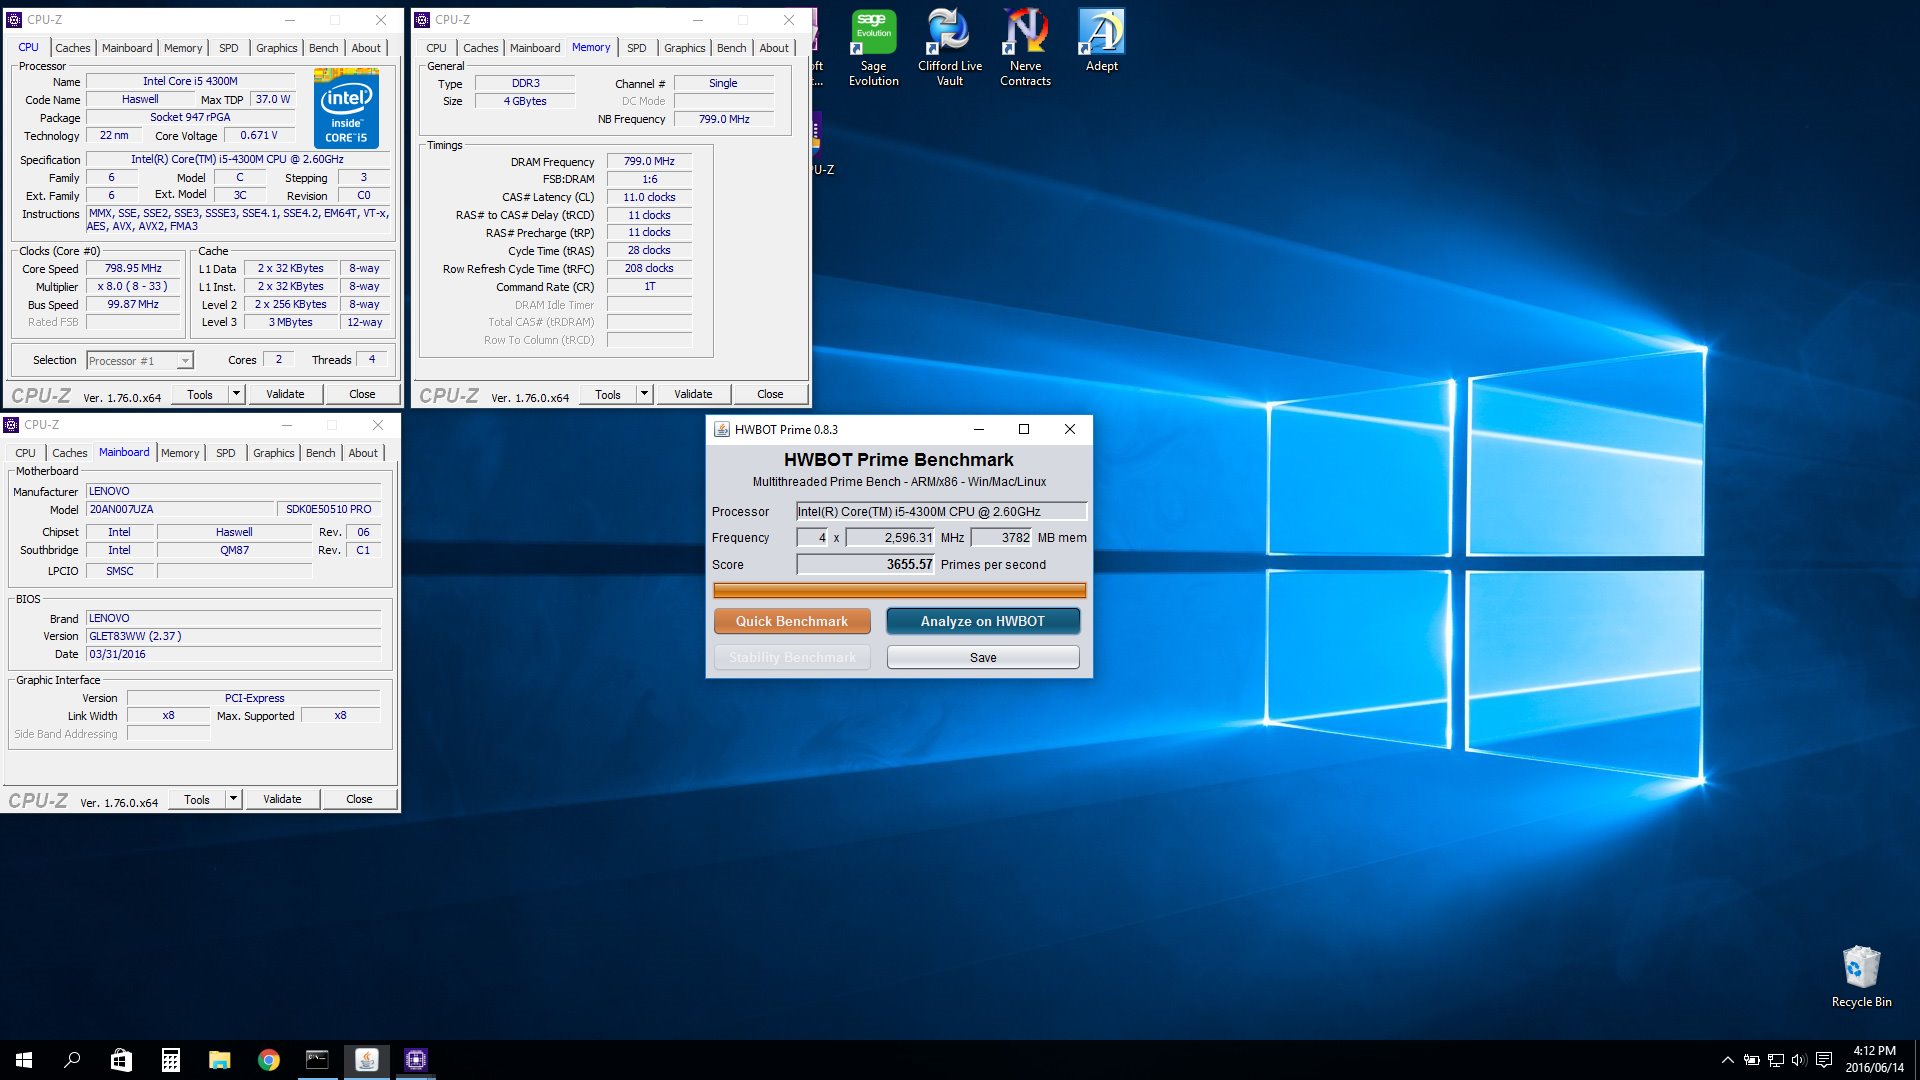Switch to the CPU-Z taskbar icon

coord(415,1060)
